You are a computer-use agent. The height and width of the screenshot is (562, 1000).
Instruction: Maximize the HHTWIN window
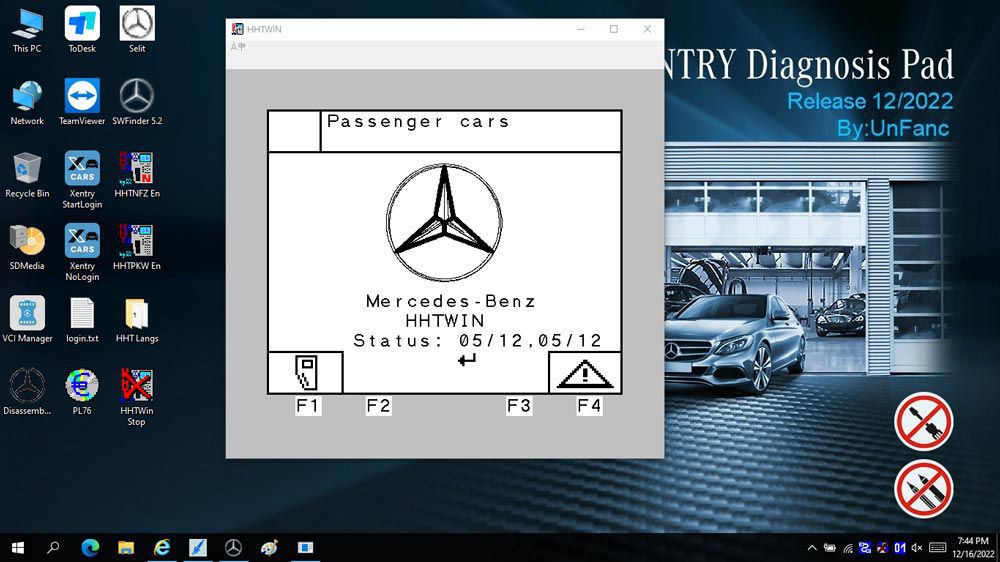point(614,29)
